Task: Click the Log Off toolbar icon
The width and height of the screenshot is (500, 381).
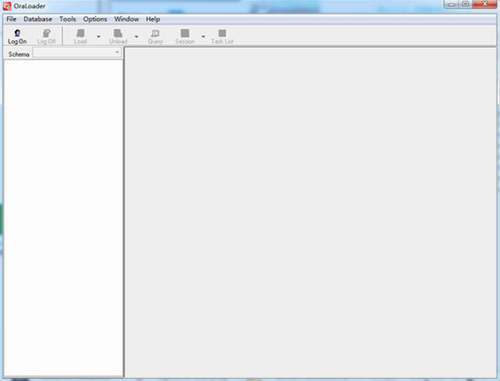Action: 46,33
